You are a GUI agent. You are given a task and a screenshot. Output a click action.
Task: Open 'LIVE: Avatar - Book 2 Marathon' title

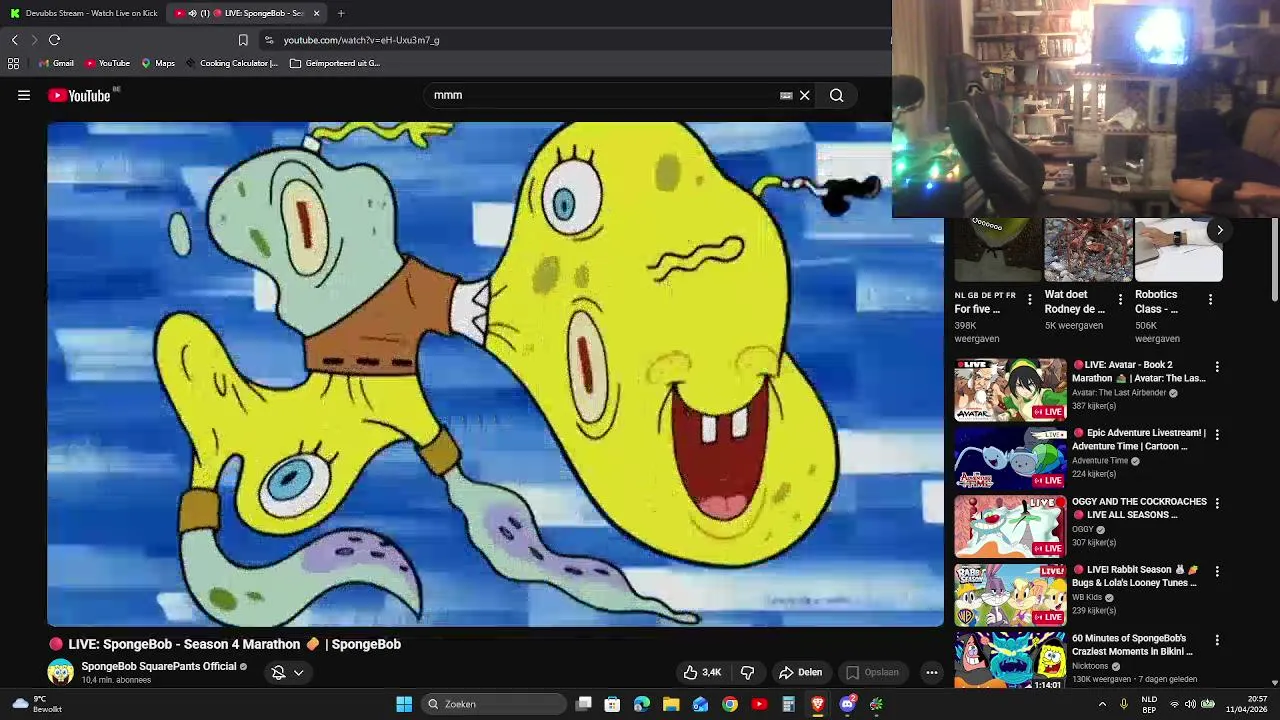pos(1139,372)
